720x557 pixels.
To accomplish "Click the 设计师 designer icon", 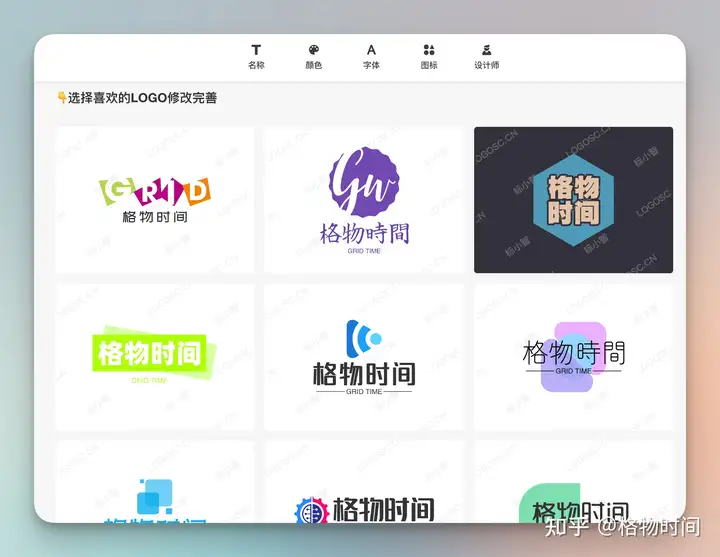I will click(487, 50).
